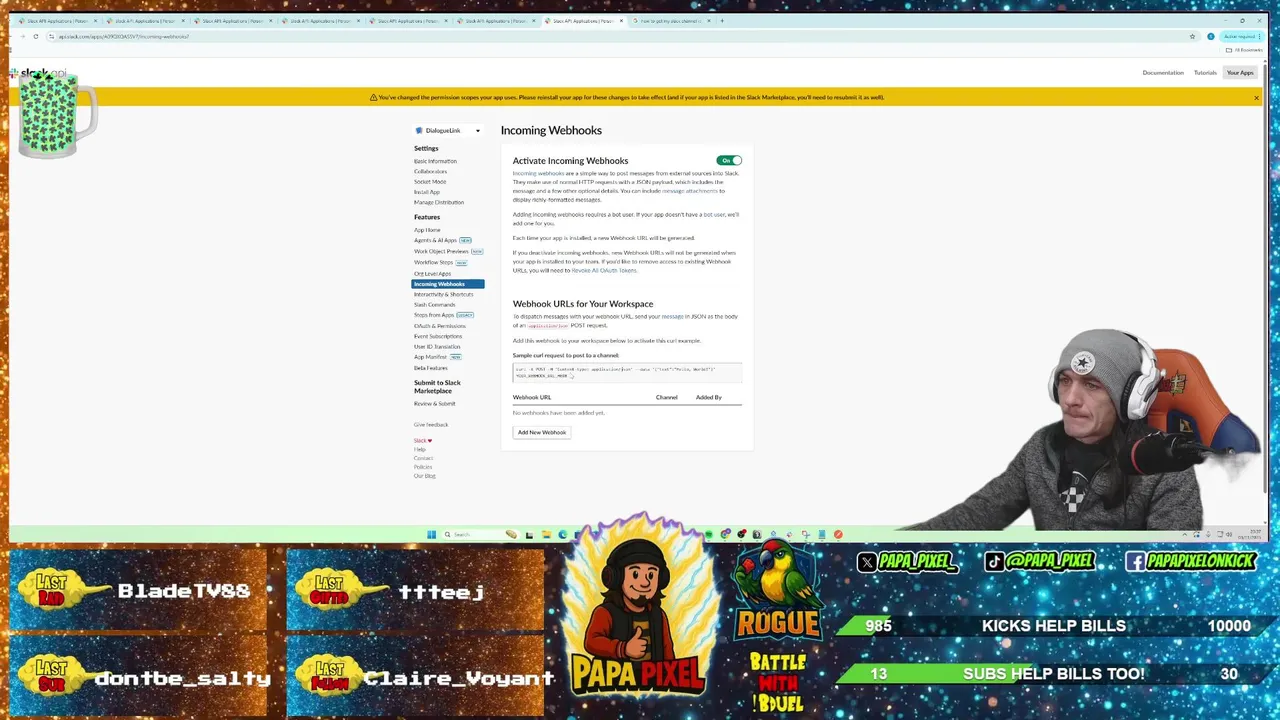This screenshot has width=1280, height=720.
Task: Click the Webhook URL column header
Action: click(532, 398)
